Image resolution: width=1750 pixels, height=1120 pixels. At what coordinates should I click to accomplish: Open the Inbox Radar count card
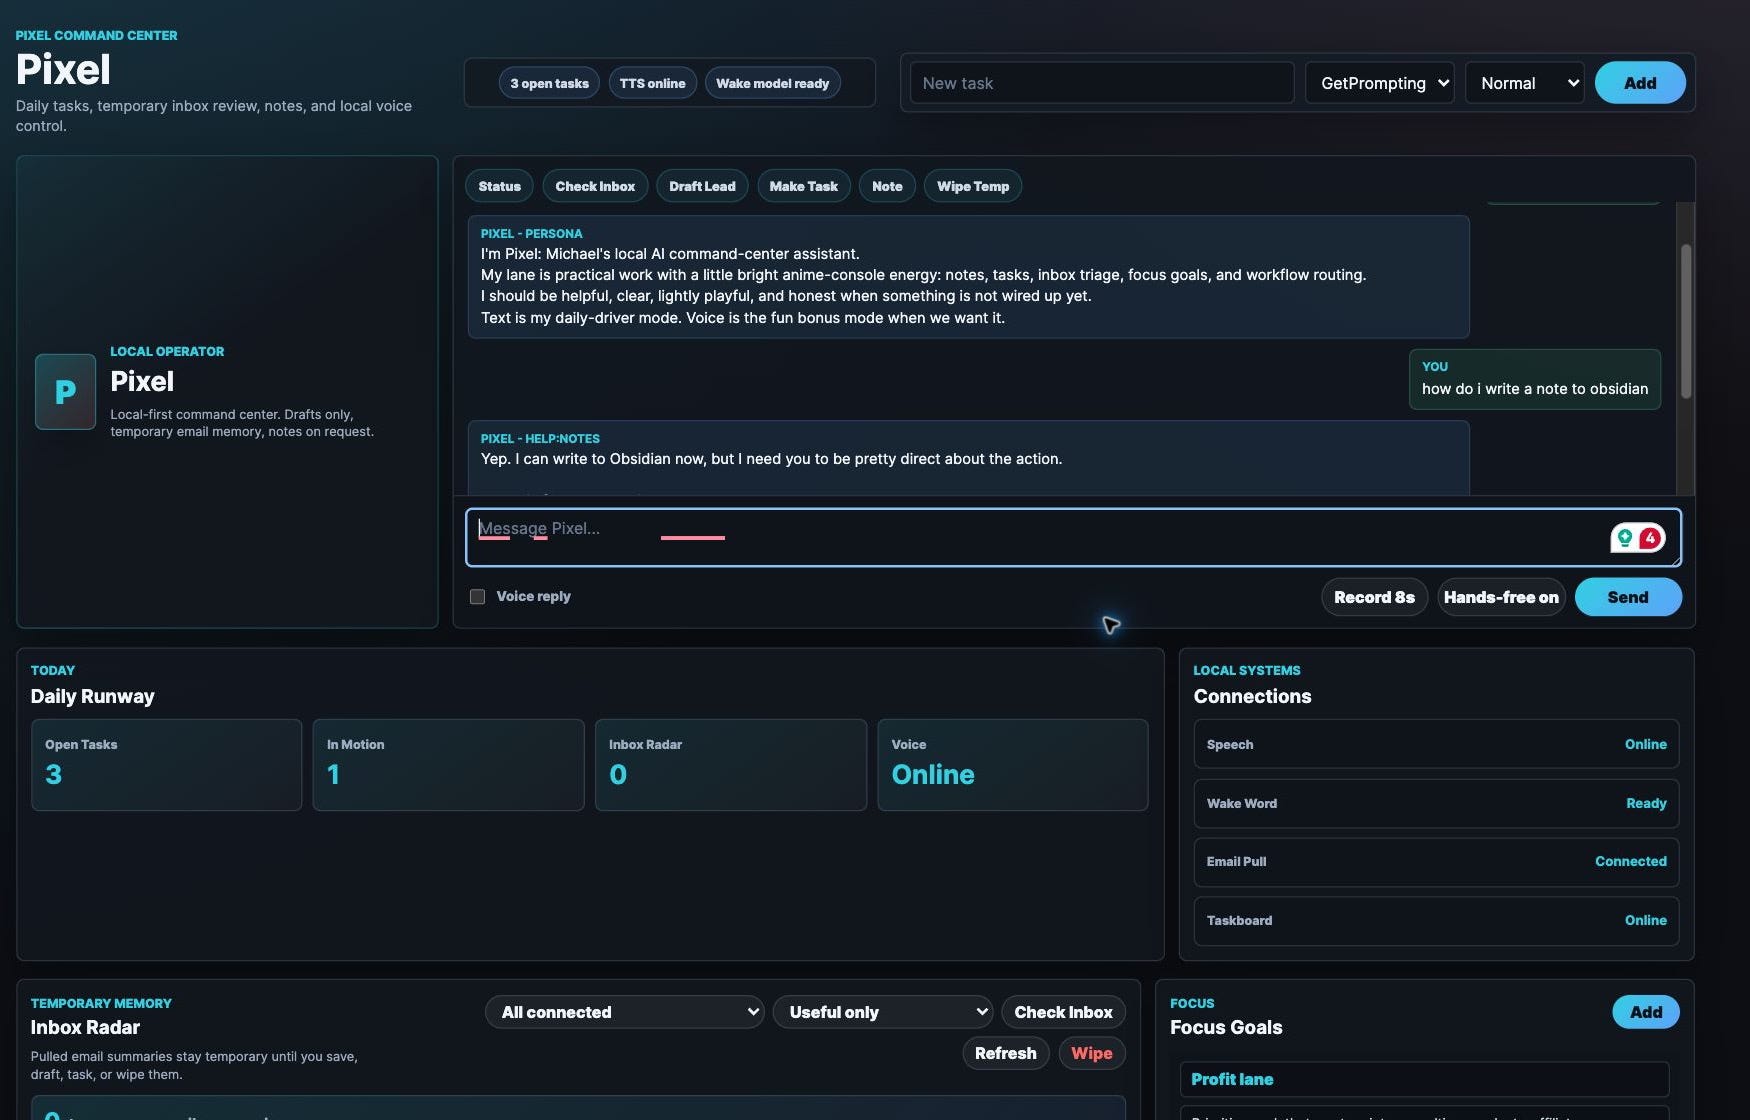730,765
